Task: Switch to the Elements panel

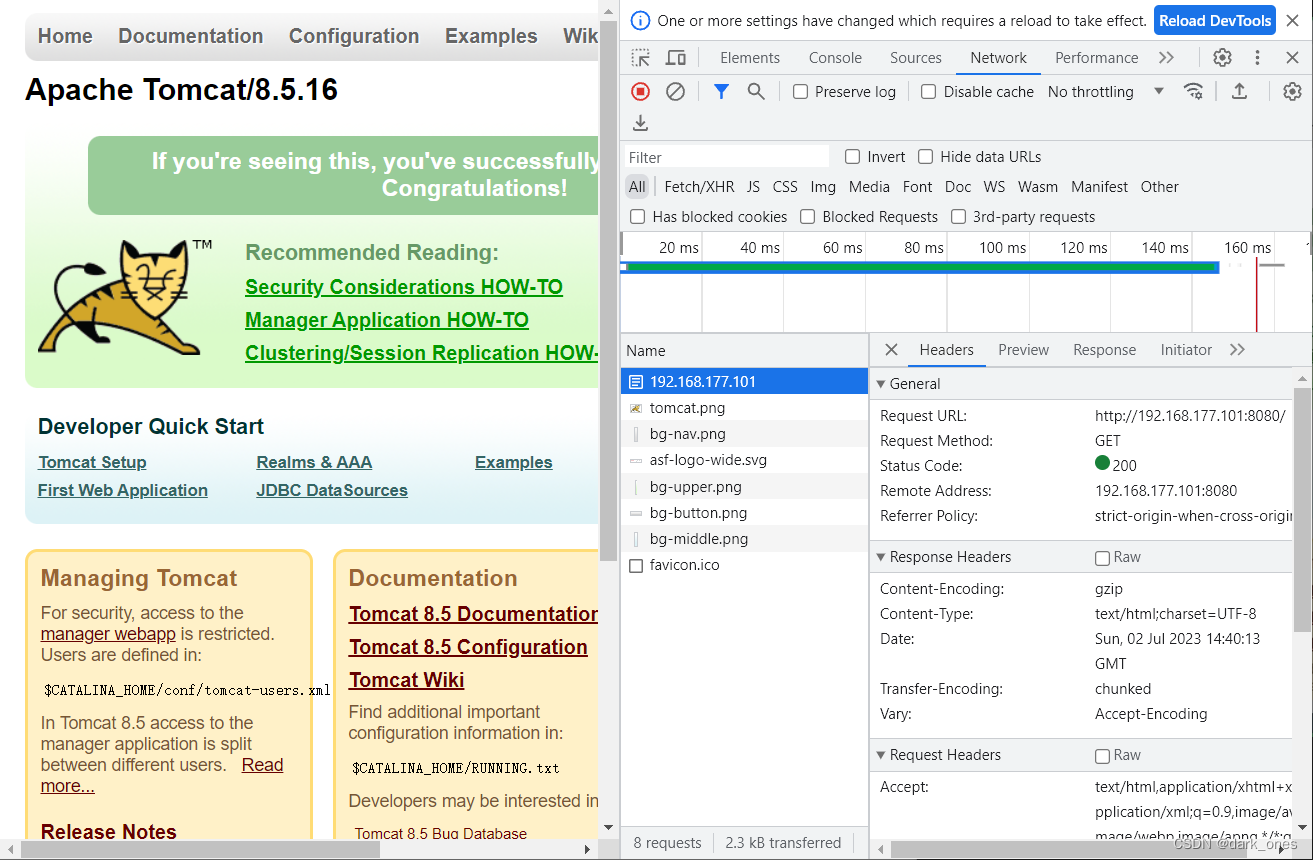Action: (750, 58)
